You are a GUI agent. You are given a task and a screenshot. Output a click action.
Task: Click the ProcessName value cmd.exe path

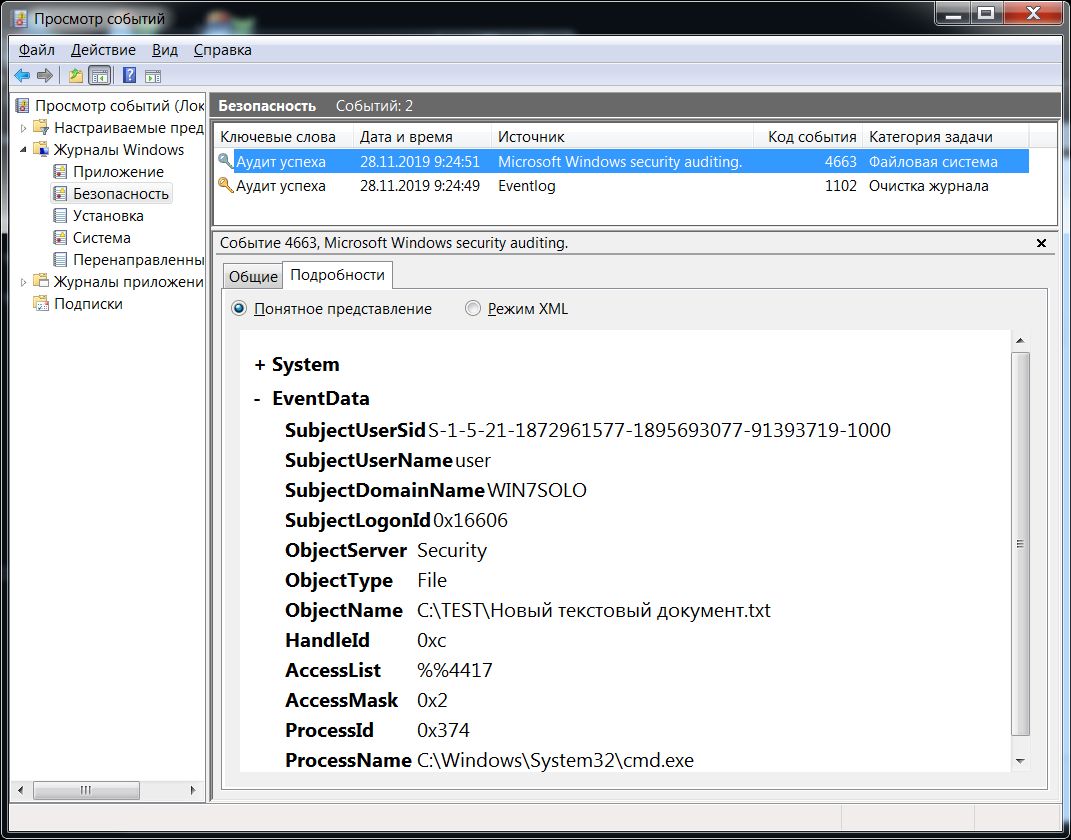click(555, 760)
